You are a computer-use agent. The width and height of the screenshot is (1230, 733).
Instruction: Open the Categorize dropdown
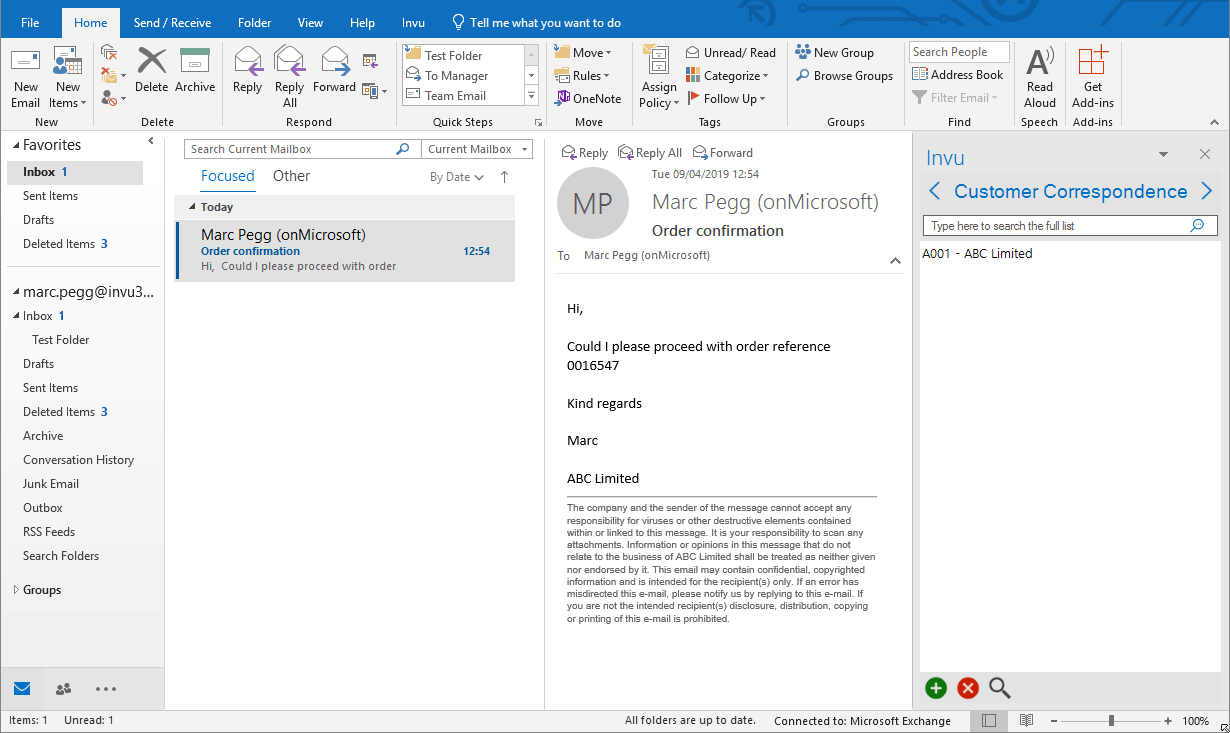[728, 75]
